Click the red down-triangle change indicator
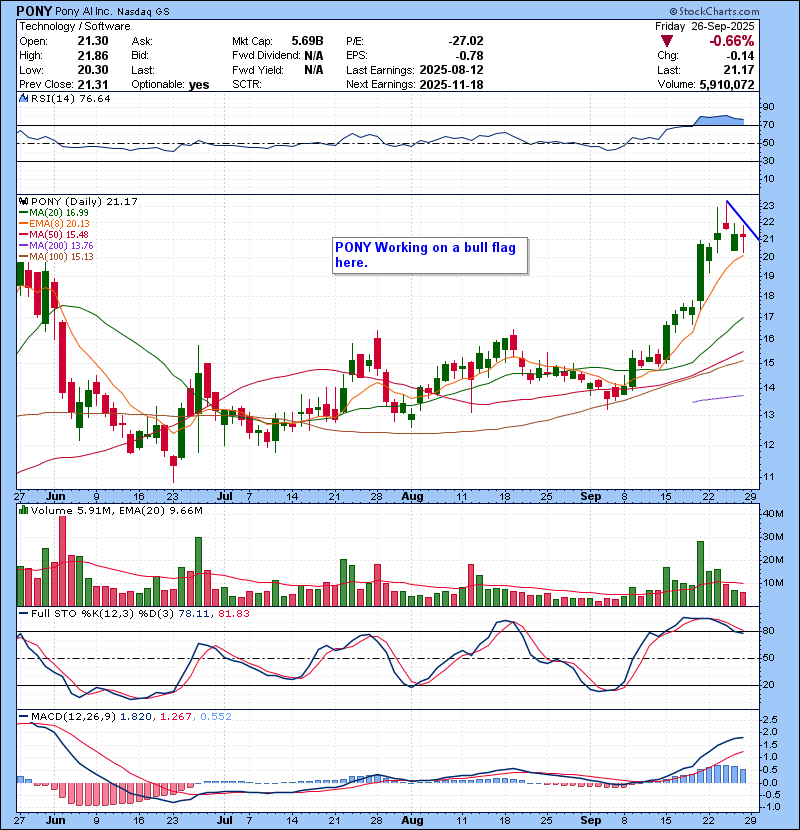 click(667, 41)
